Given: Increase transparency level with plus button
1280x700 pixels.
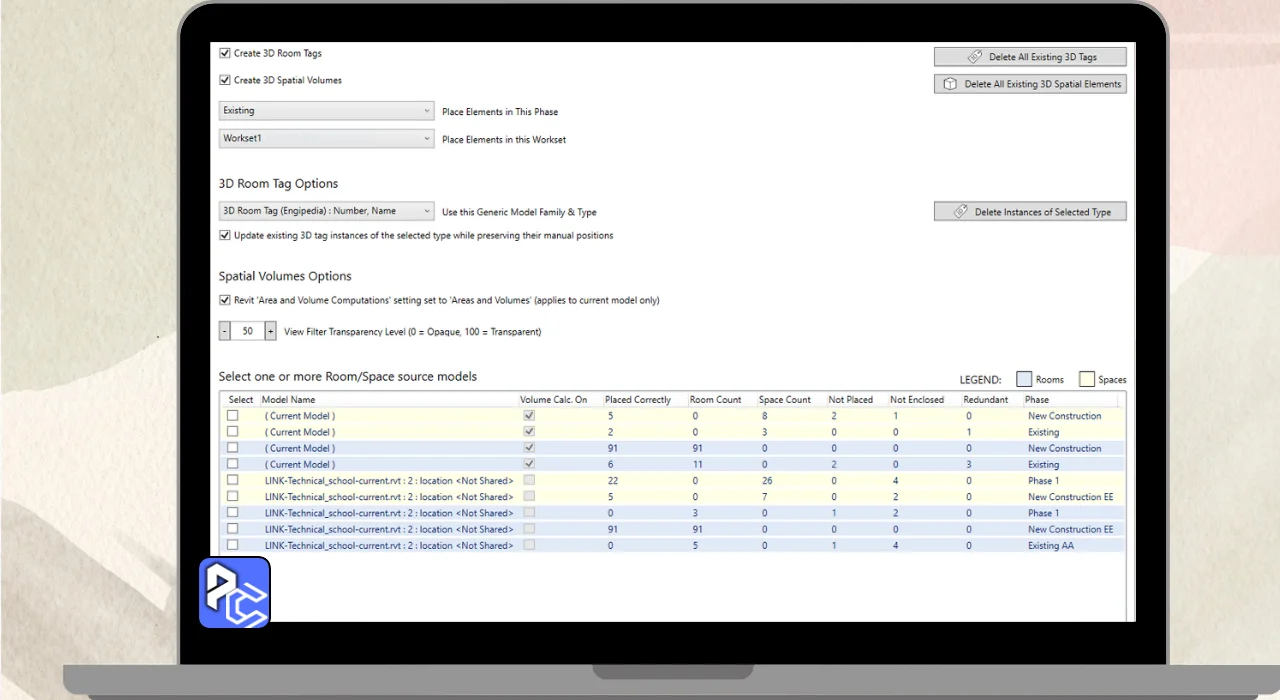Looking at the screenshot, I should [270, 331].
